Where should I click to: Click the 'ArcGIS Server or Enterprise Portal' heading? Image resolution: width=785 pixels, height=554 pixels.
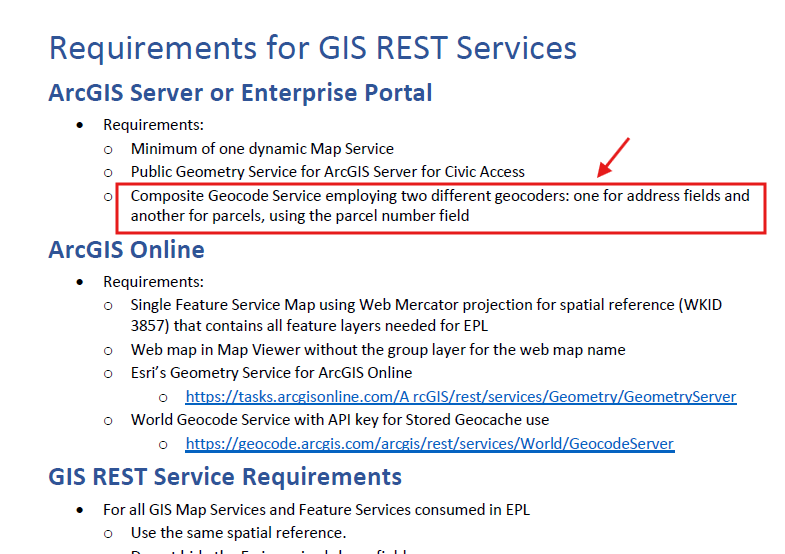(240, 93)
